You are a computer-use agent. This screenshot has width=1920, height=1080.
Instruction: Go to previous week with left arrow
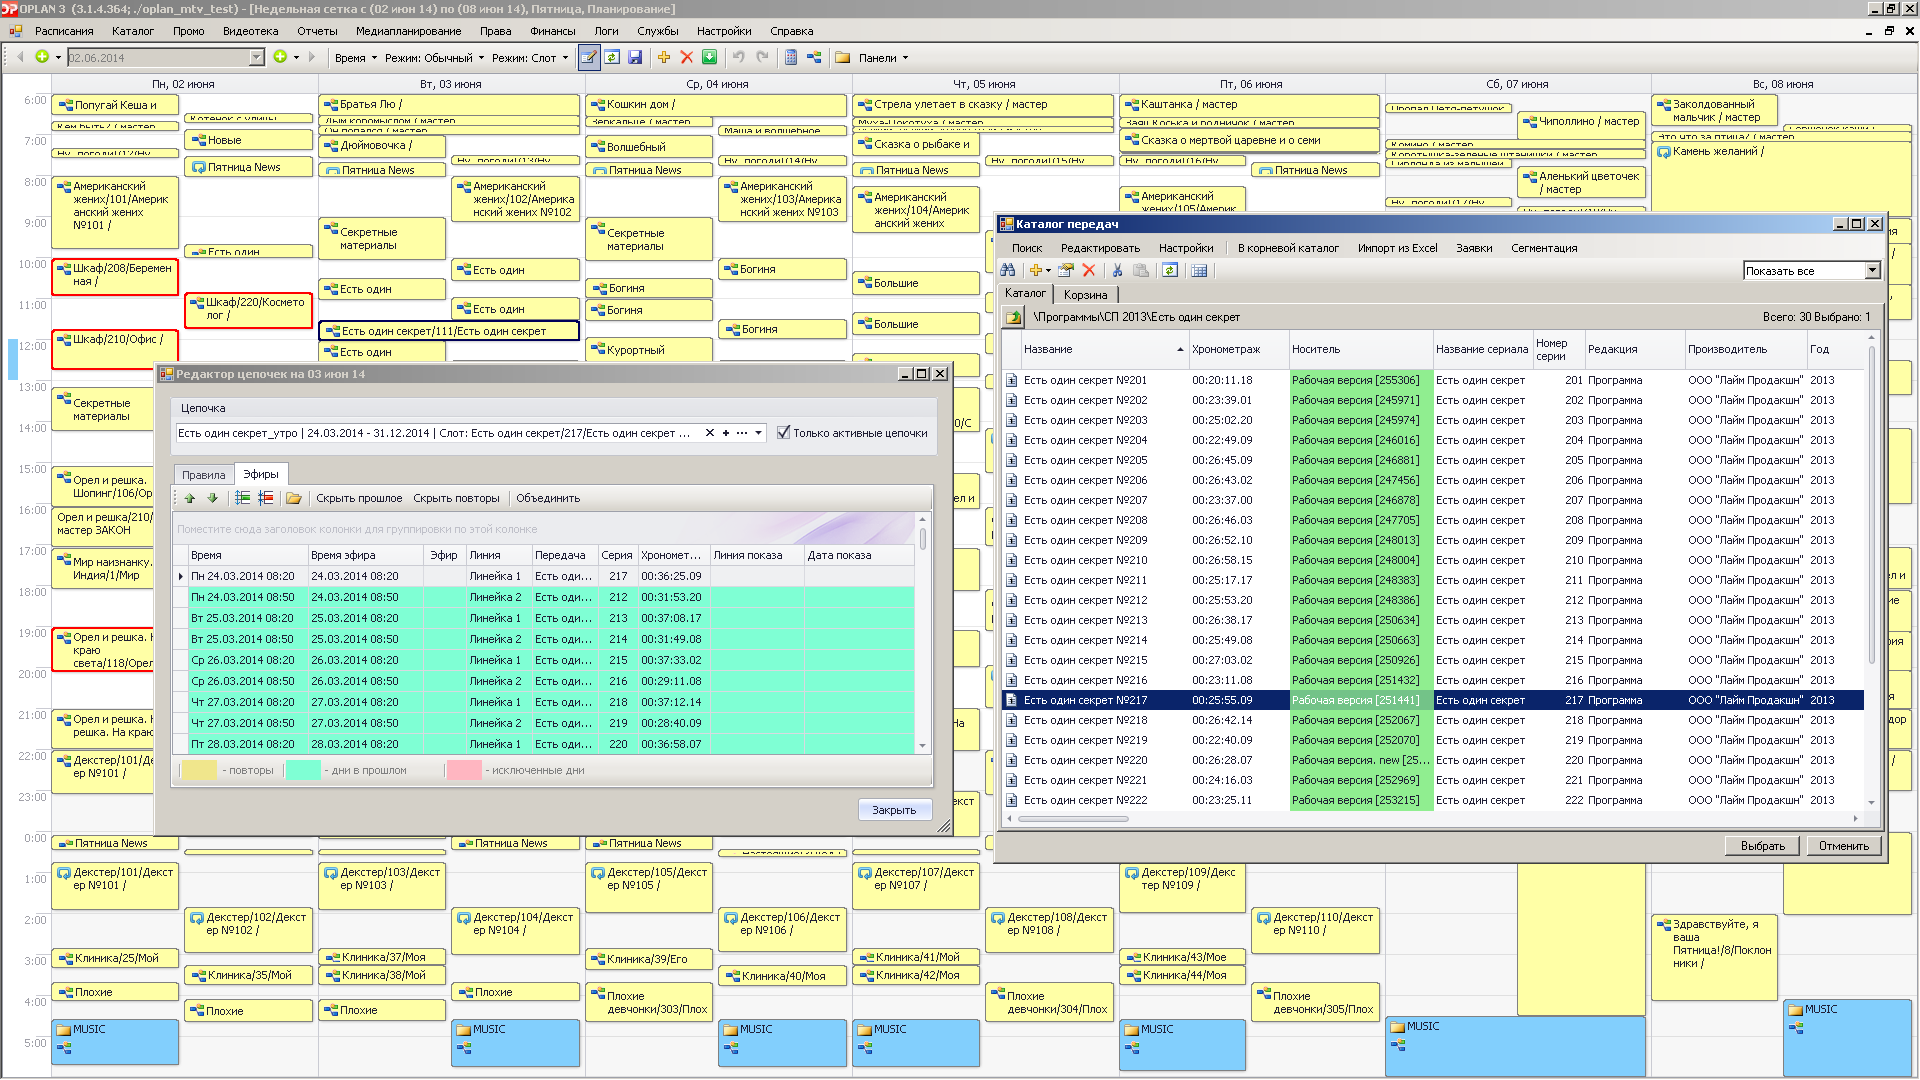19,57
